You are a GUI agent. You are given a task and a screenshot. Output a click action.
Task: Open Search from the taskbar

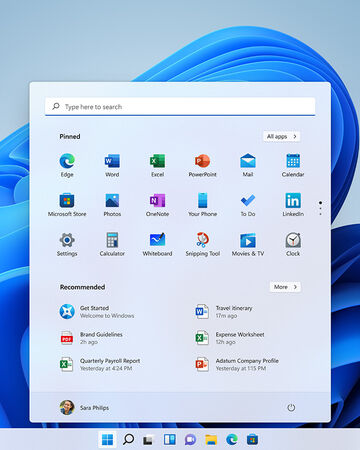click(x=128, y=440)
